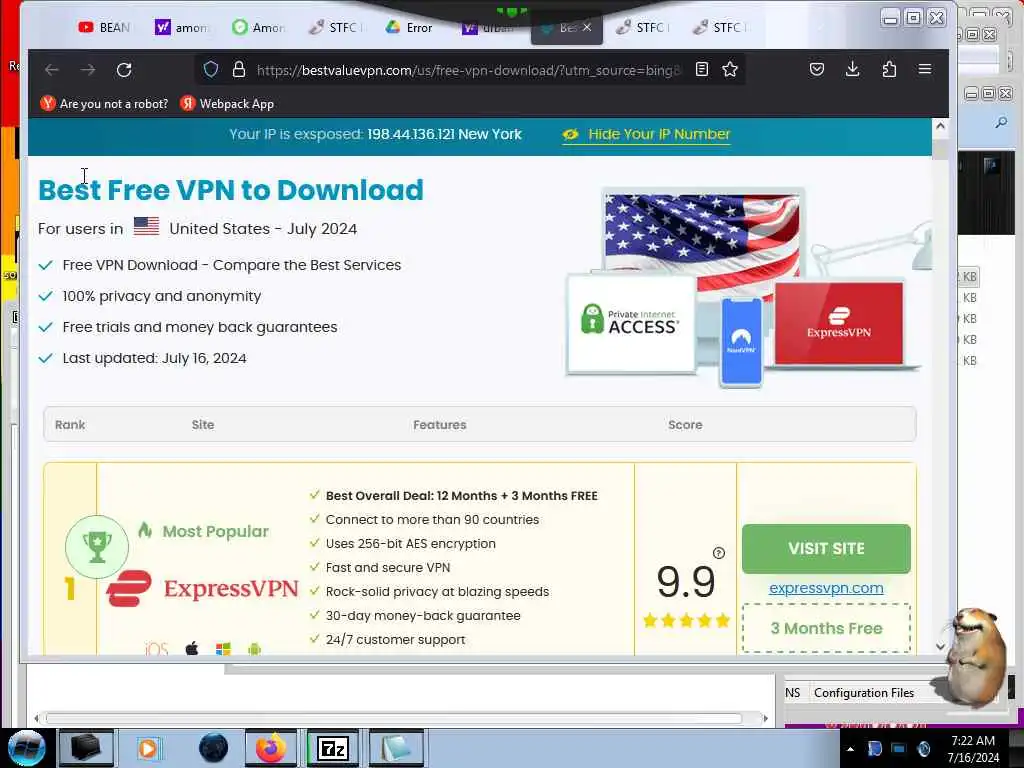This screenshot has height=768, width=1024.
Task: Open Firefox from the taskbar
Action: coord(270,748)
